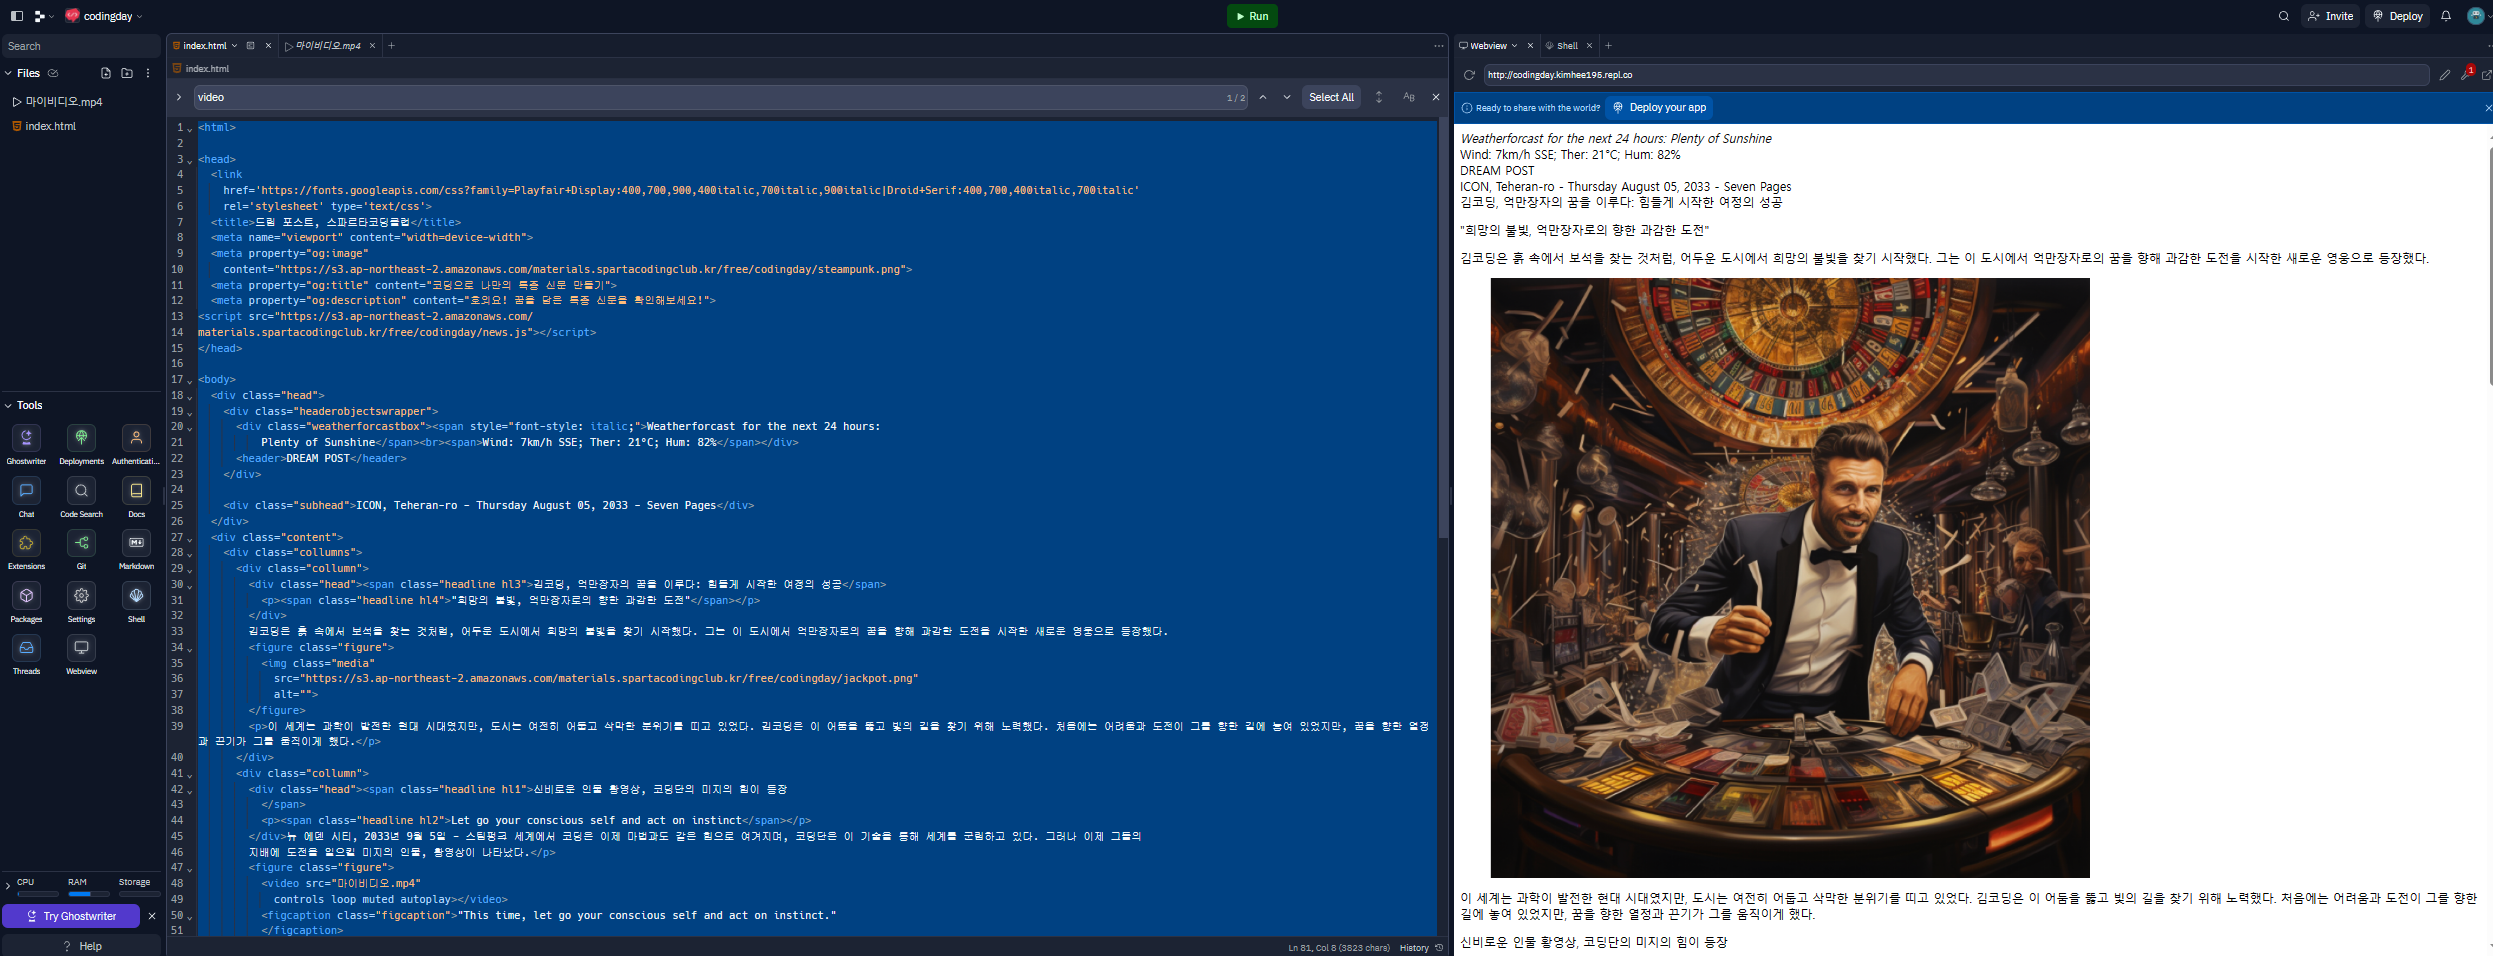The image size is (2493, 956).
Task: Run the repl
Action: pos(1252,16)
